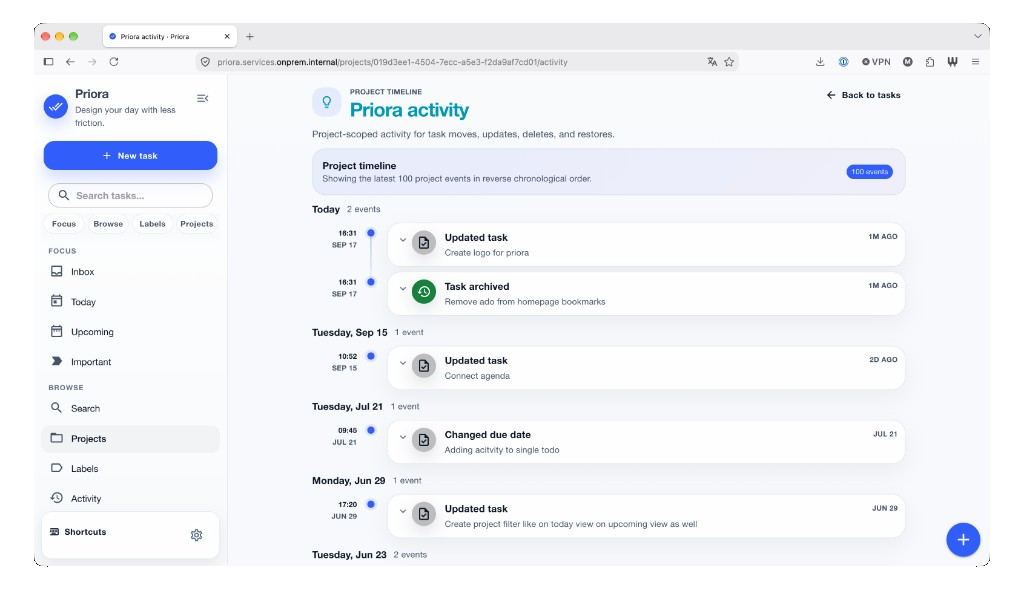Click the 'Tuesday, Jun 23' date heading

pyautogui.click(x=349, y=555)
